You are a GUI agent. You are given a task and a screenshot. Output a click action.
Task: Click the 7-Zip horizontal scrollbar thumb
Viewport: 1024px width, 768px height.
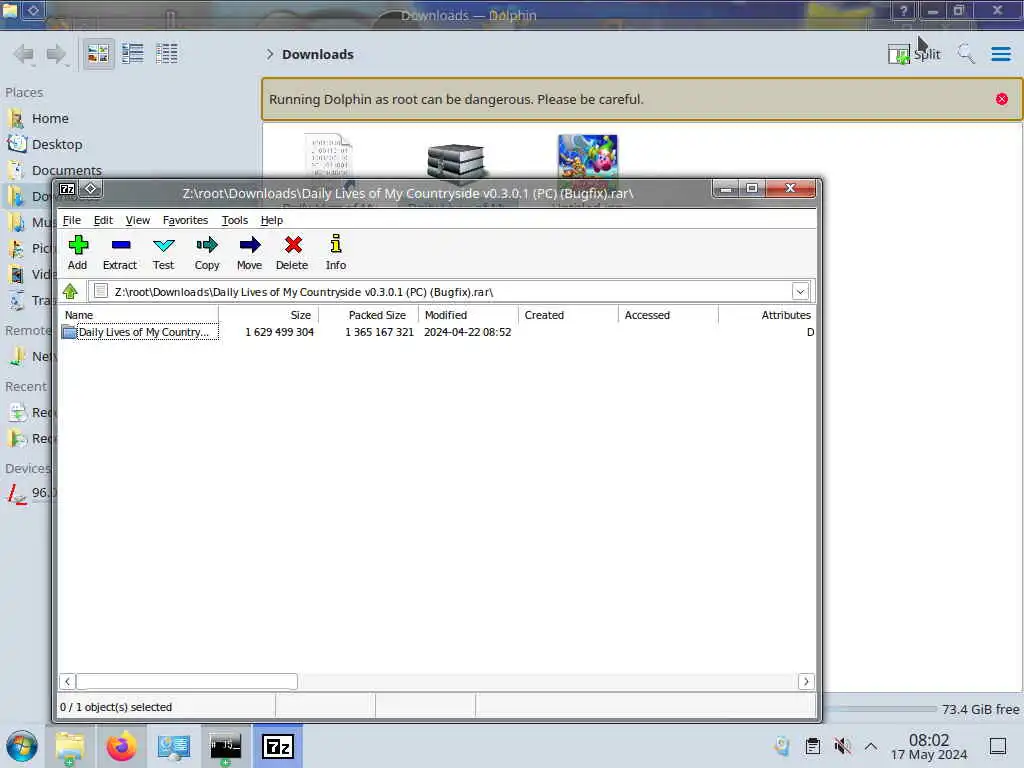[x=187, y=681]
